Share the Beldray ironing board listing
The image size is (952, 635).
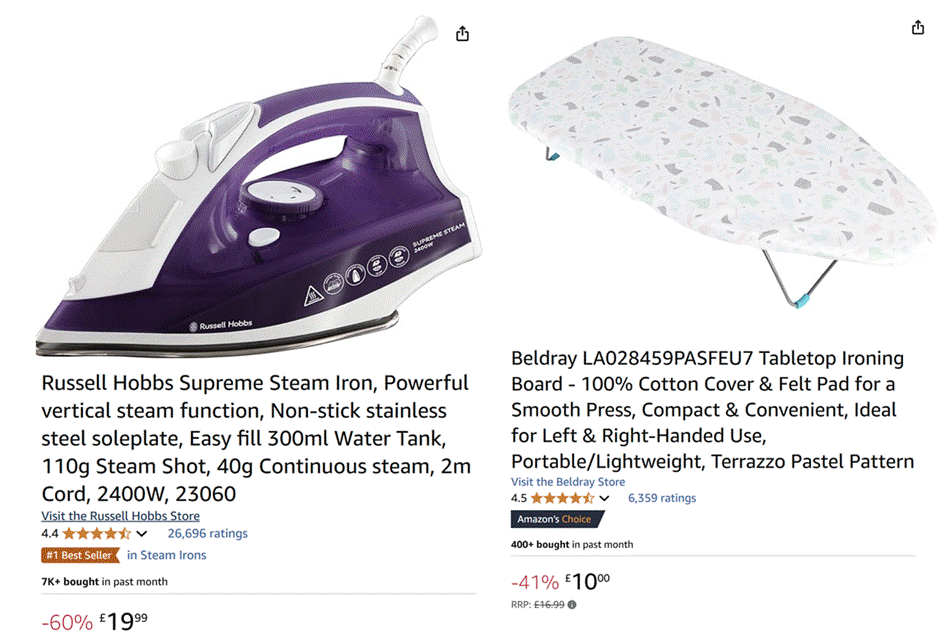(x=917, y=27)
